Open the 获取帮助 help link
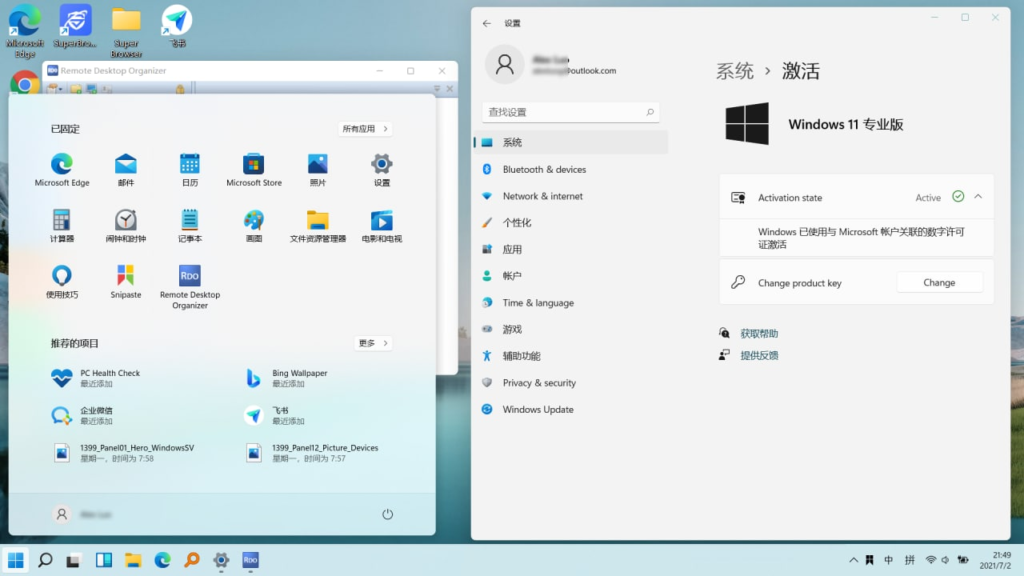The height and width of the screenshot is (576, 1024). coord(759,333)
